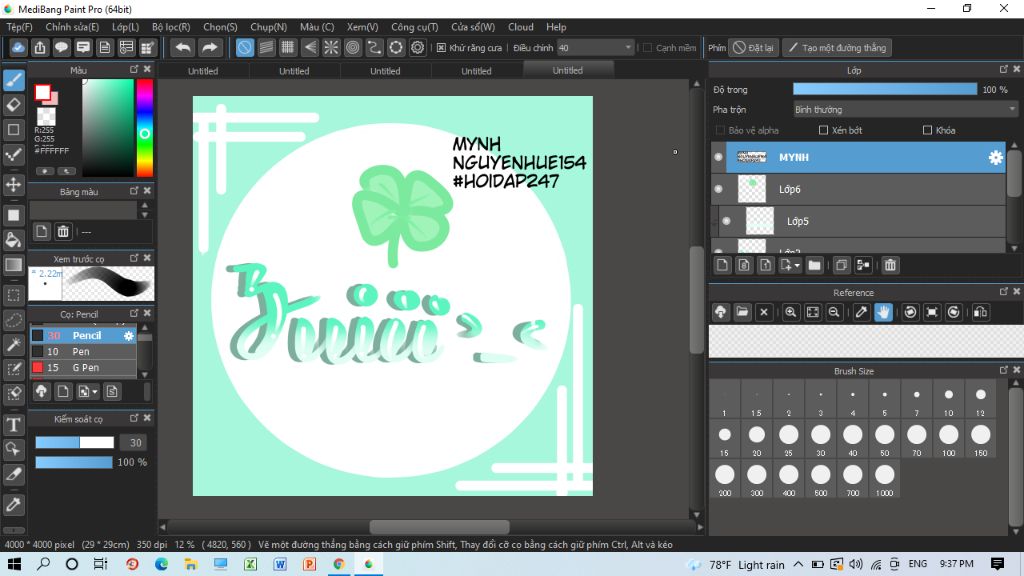1024x576 pixels.
Task: Enable the Xén bớt checkbox
Action: coord(824,131)
